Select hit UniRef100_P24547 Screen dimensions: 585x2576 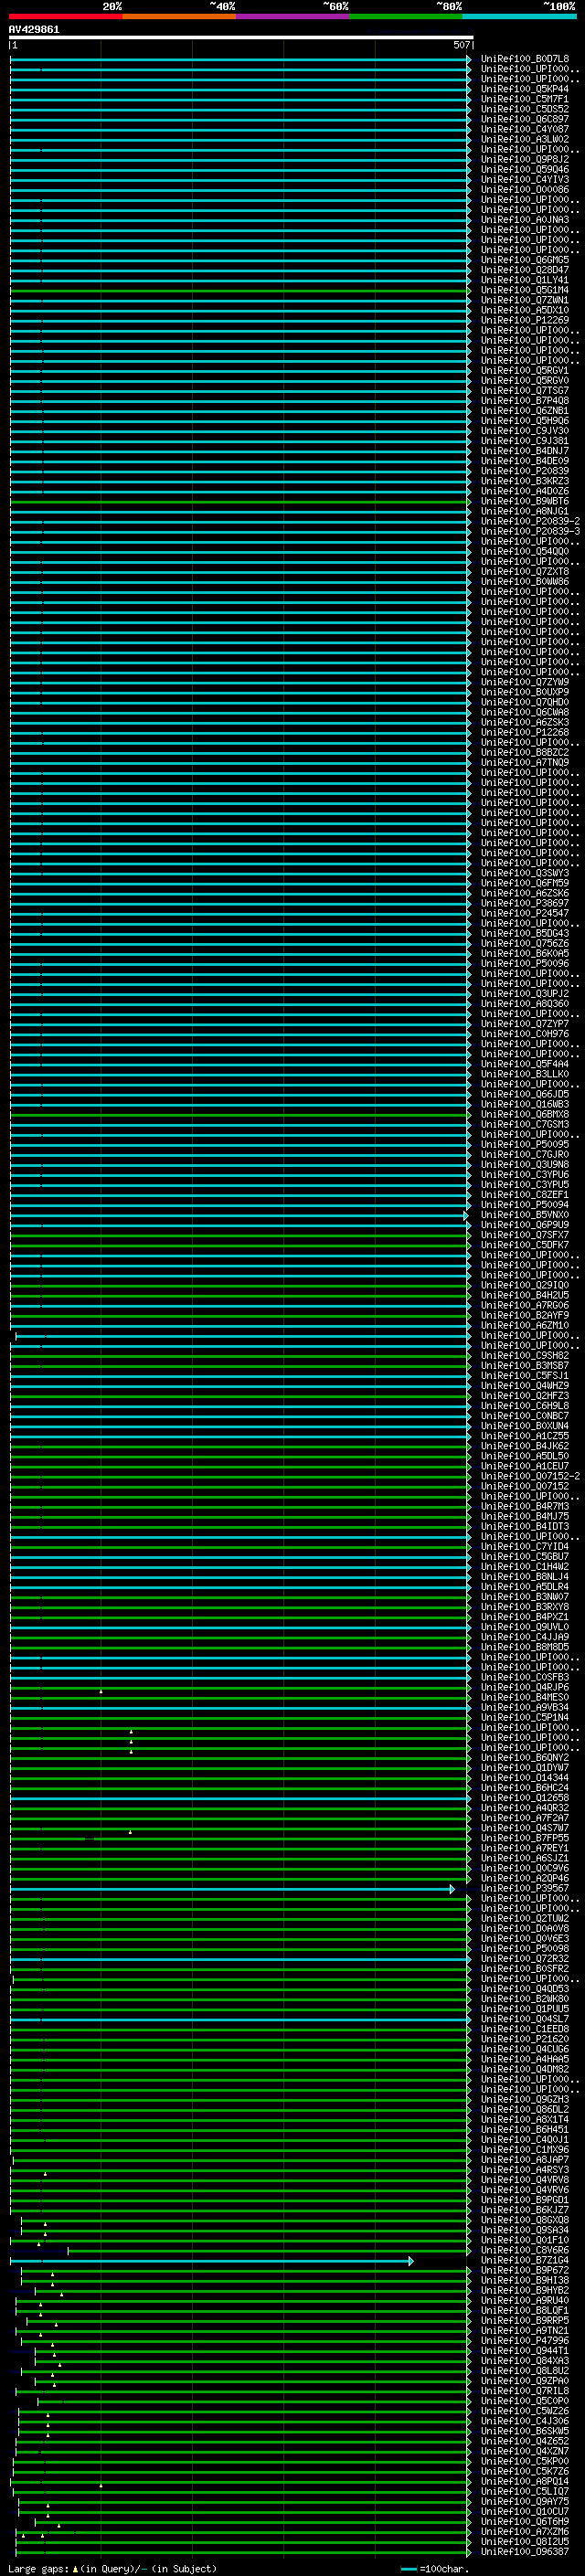click(x=524, y=913)
